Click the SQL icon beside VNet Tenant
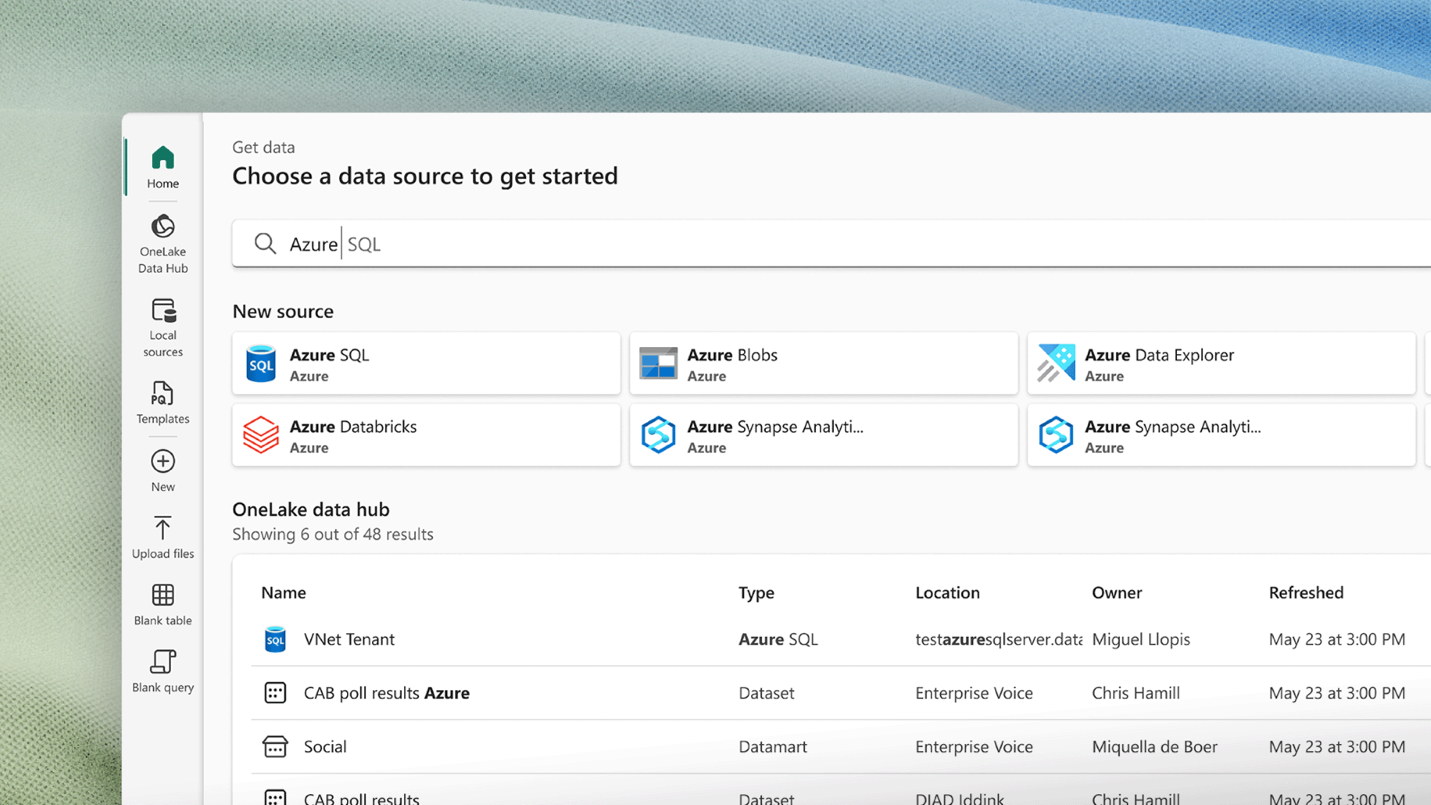This screenshot has width=1431, height=805. [275, 639]
